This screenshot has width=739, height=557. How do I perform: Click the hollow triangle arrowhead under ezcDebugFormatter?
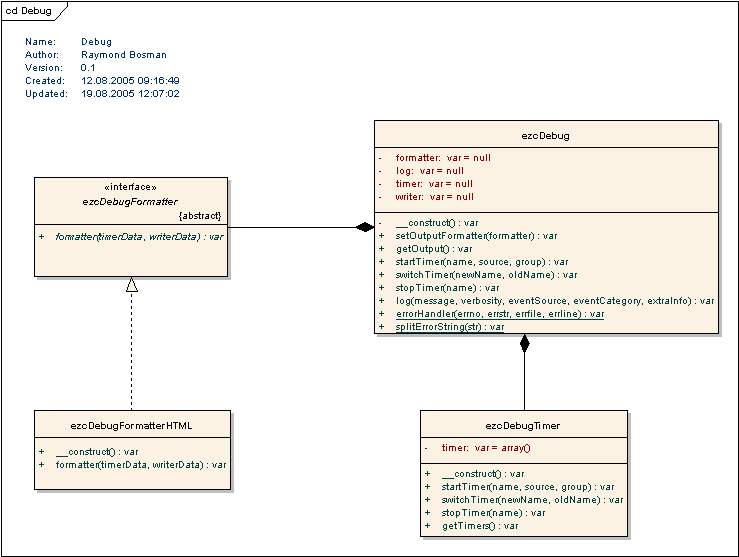click(x=131, y=285)
